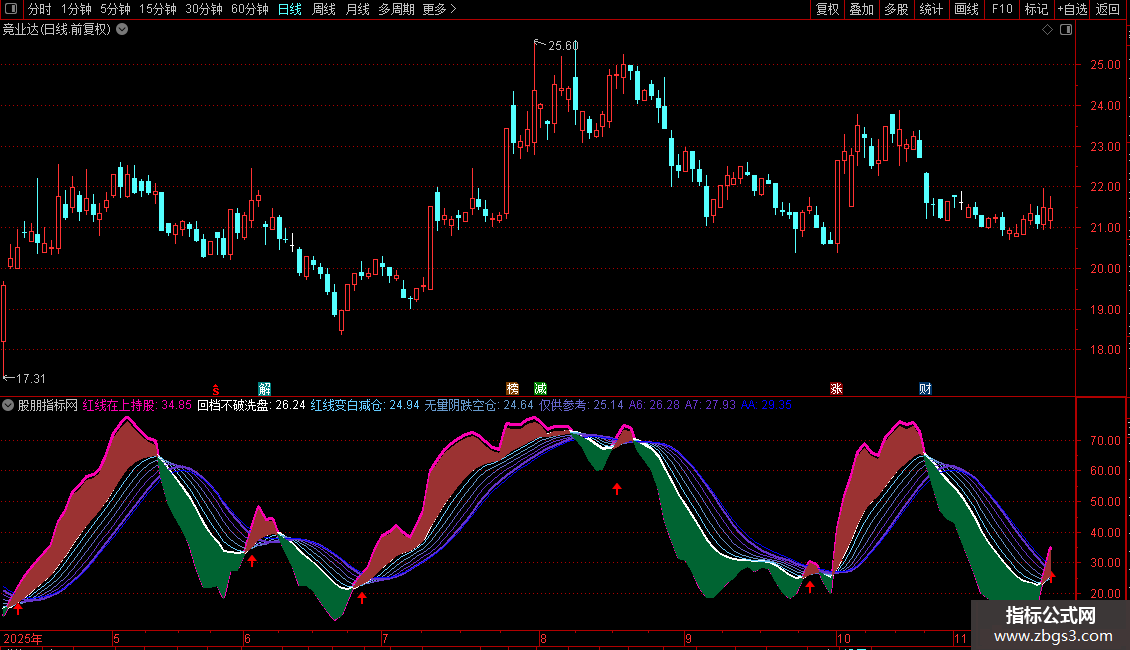Screen dimensions: 1130x650
Task: Open the 画线 drawing tools
Action: pos(966,9)
